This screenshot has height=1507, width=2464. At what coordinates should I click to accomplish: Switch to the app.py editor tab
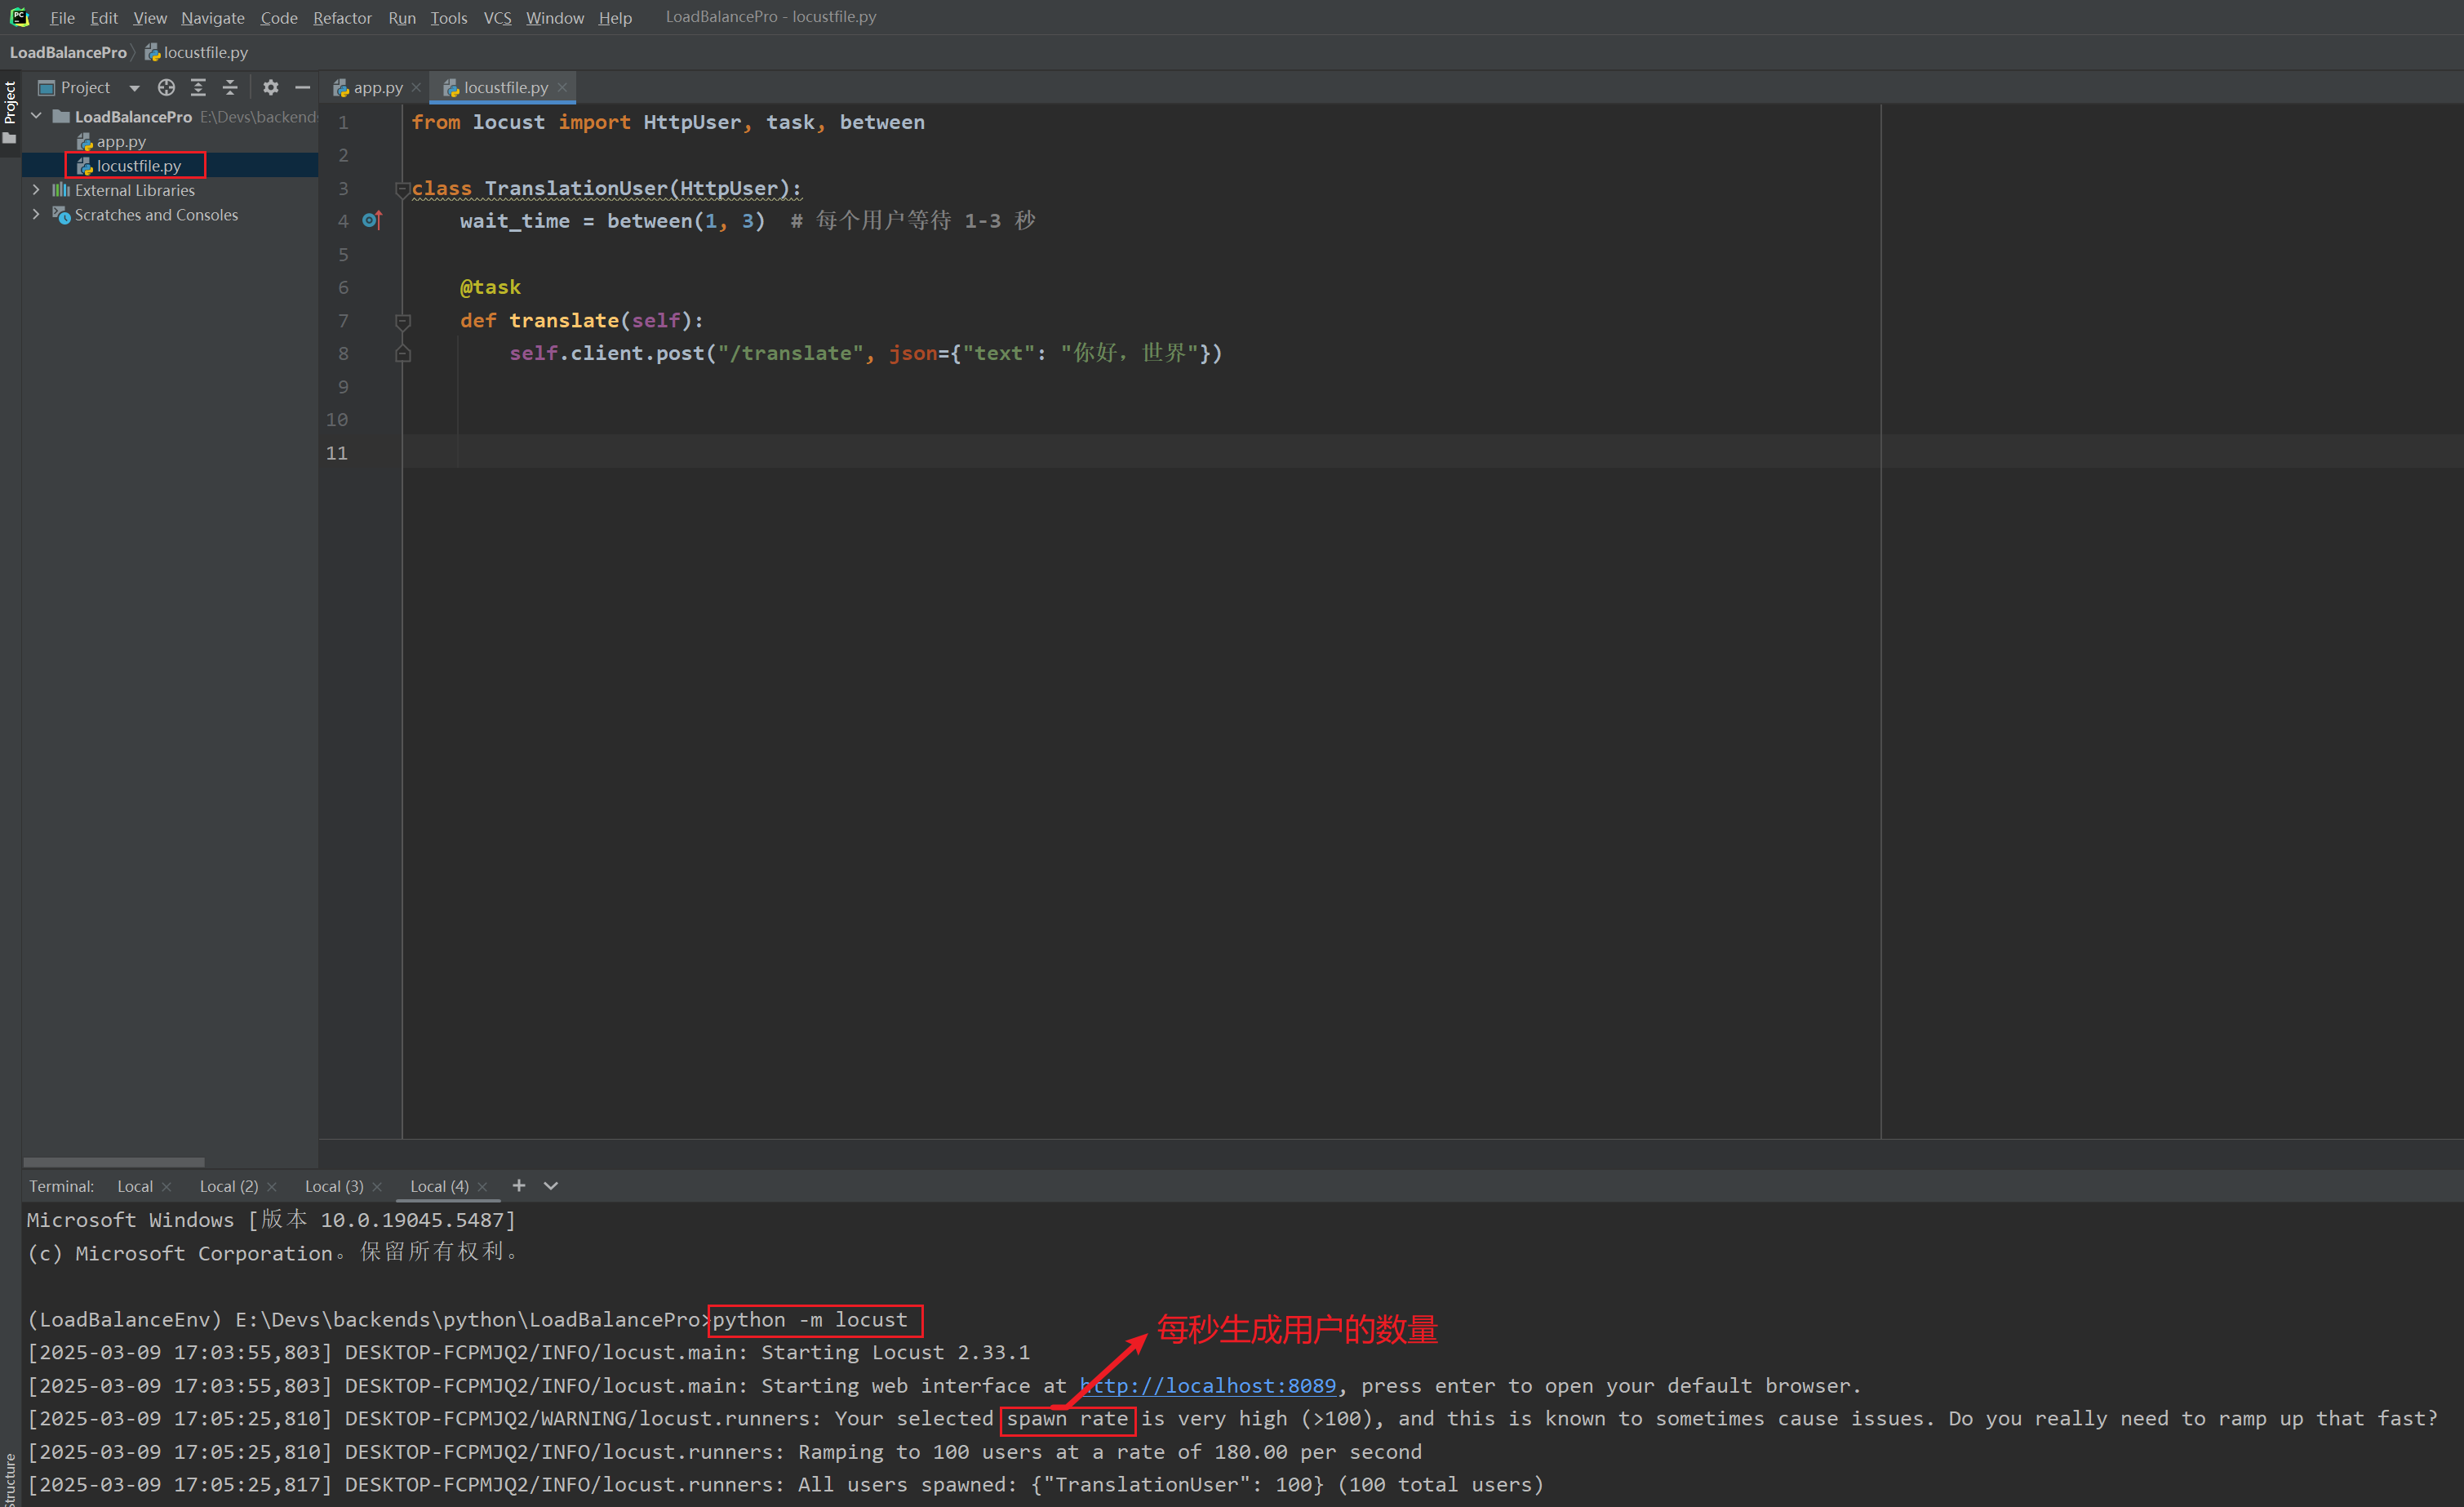pos(376,88)
